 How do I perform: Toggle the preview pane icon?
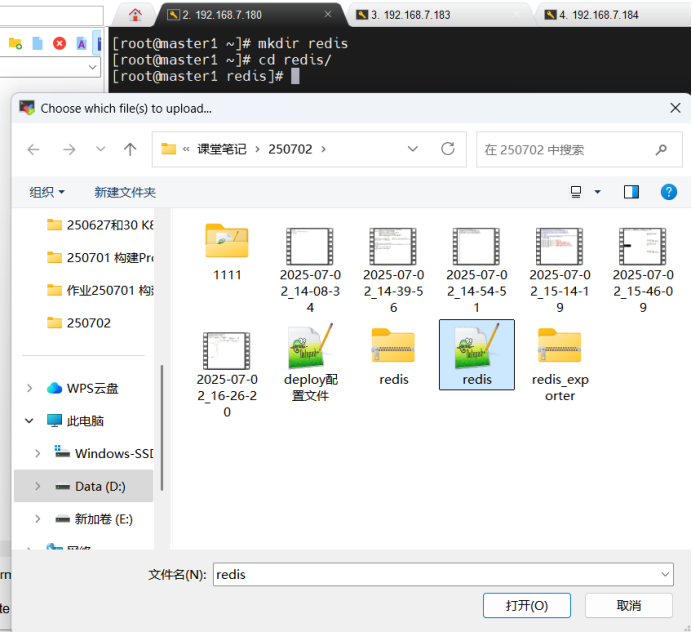click(631, 191)
